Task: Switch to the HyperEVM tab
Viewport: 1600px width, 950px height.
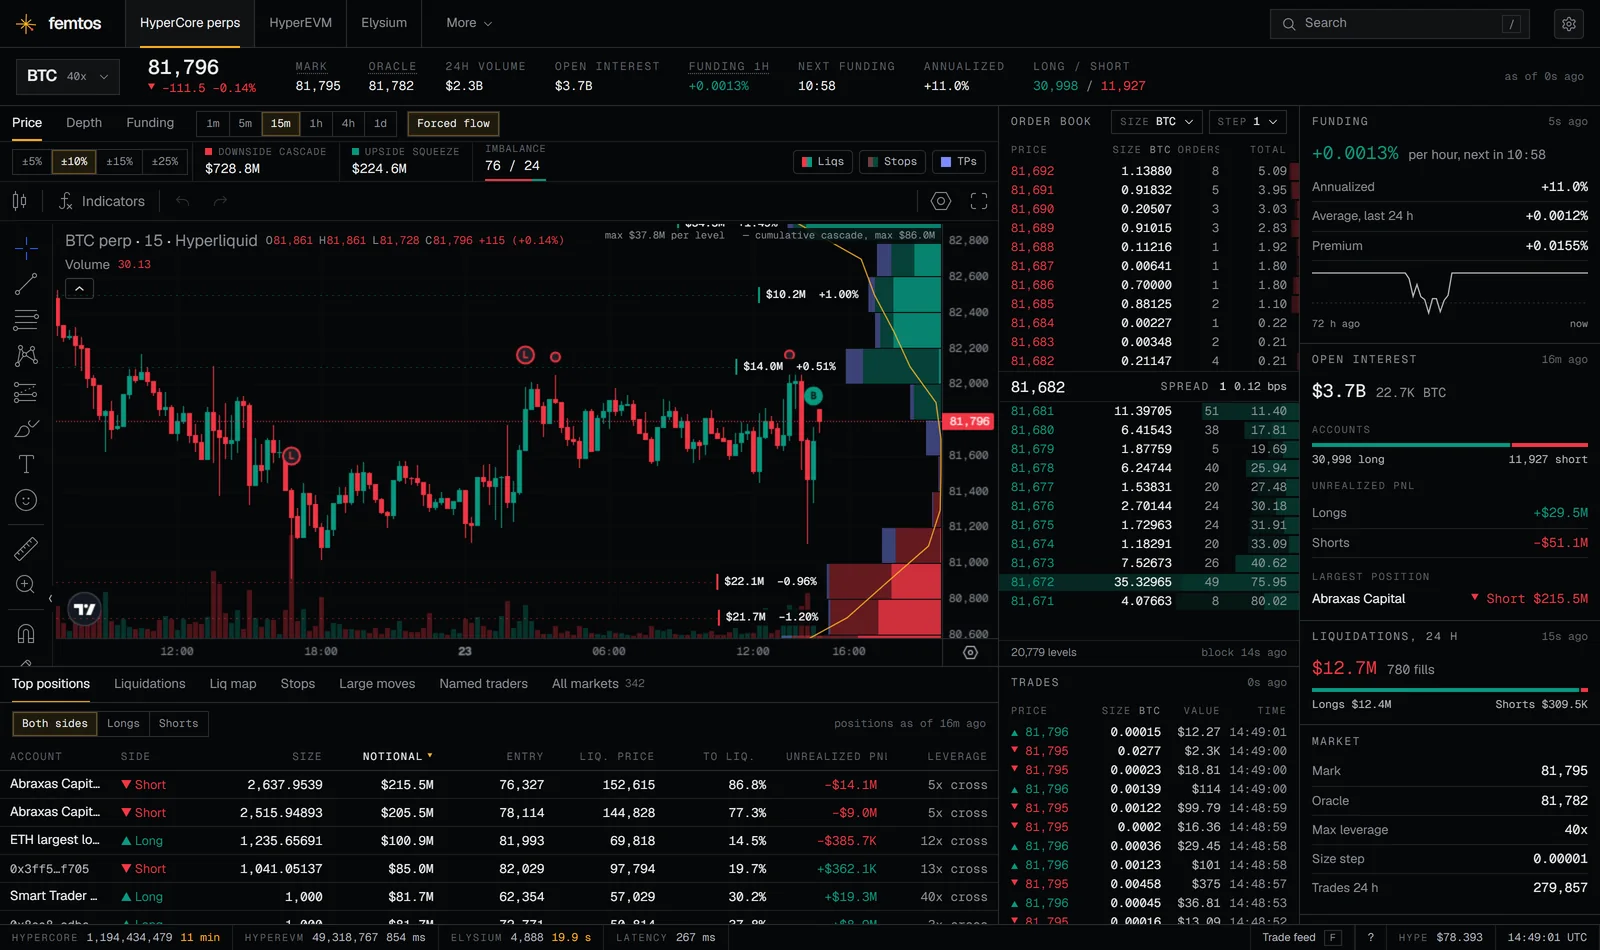Action: pos(300,23)
